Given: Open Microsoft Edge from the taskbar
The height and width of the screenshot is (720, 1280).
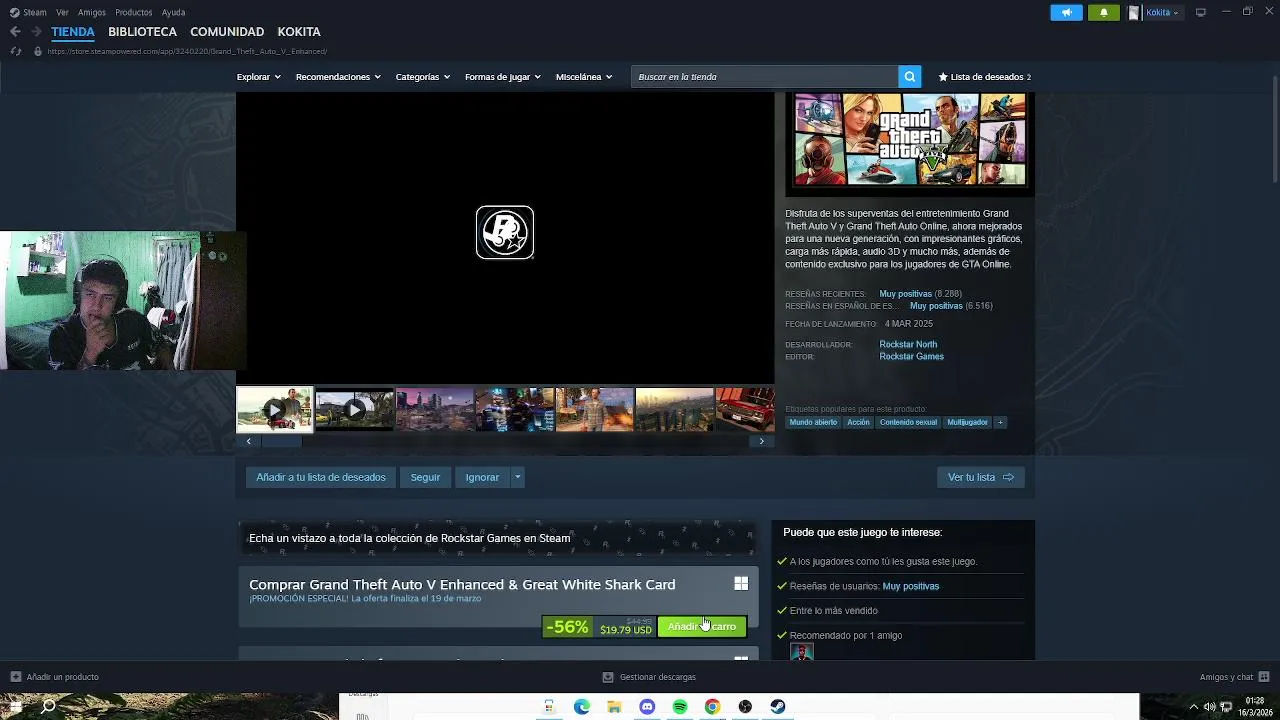Looking at the screenshot, I should click(x=582, y=707).
